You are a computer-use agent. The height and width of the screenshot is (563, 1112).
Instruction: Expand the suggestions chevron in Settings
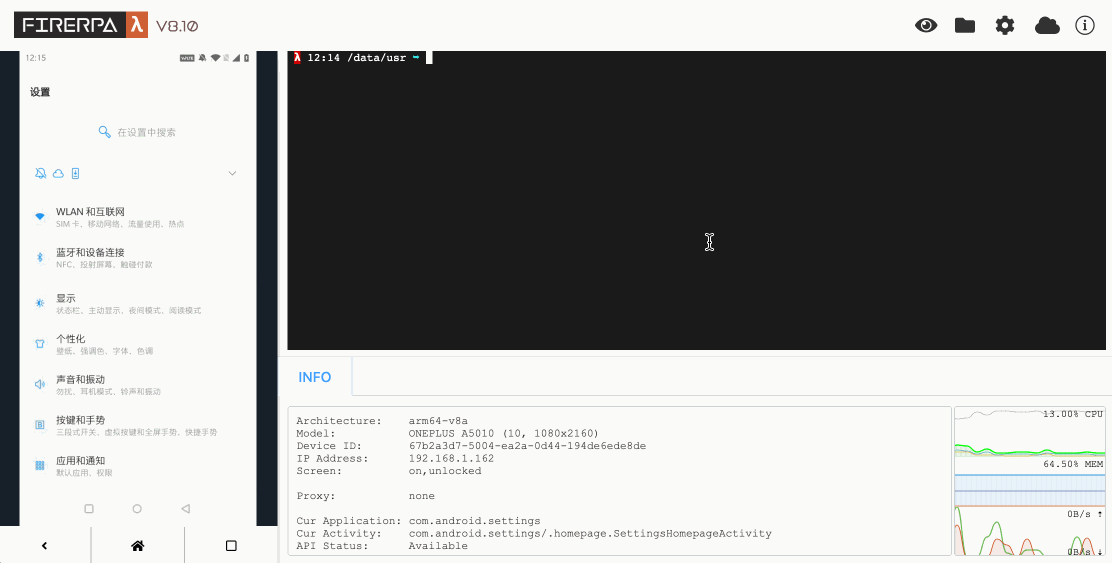(232, 173)
